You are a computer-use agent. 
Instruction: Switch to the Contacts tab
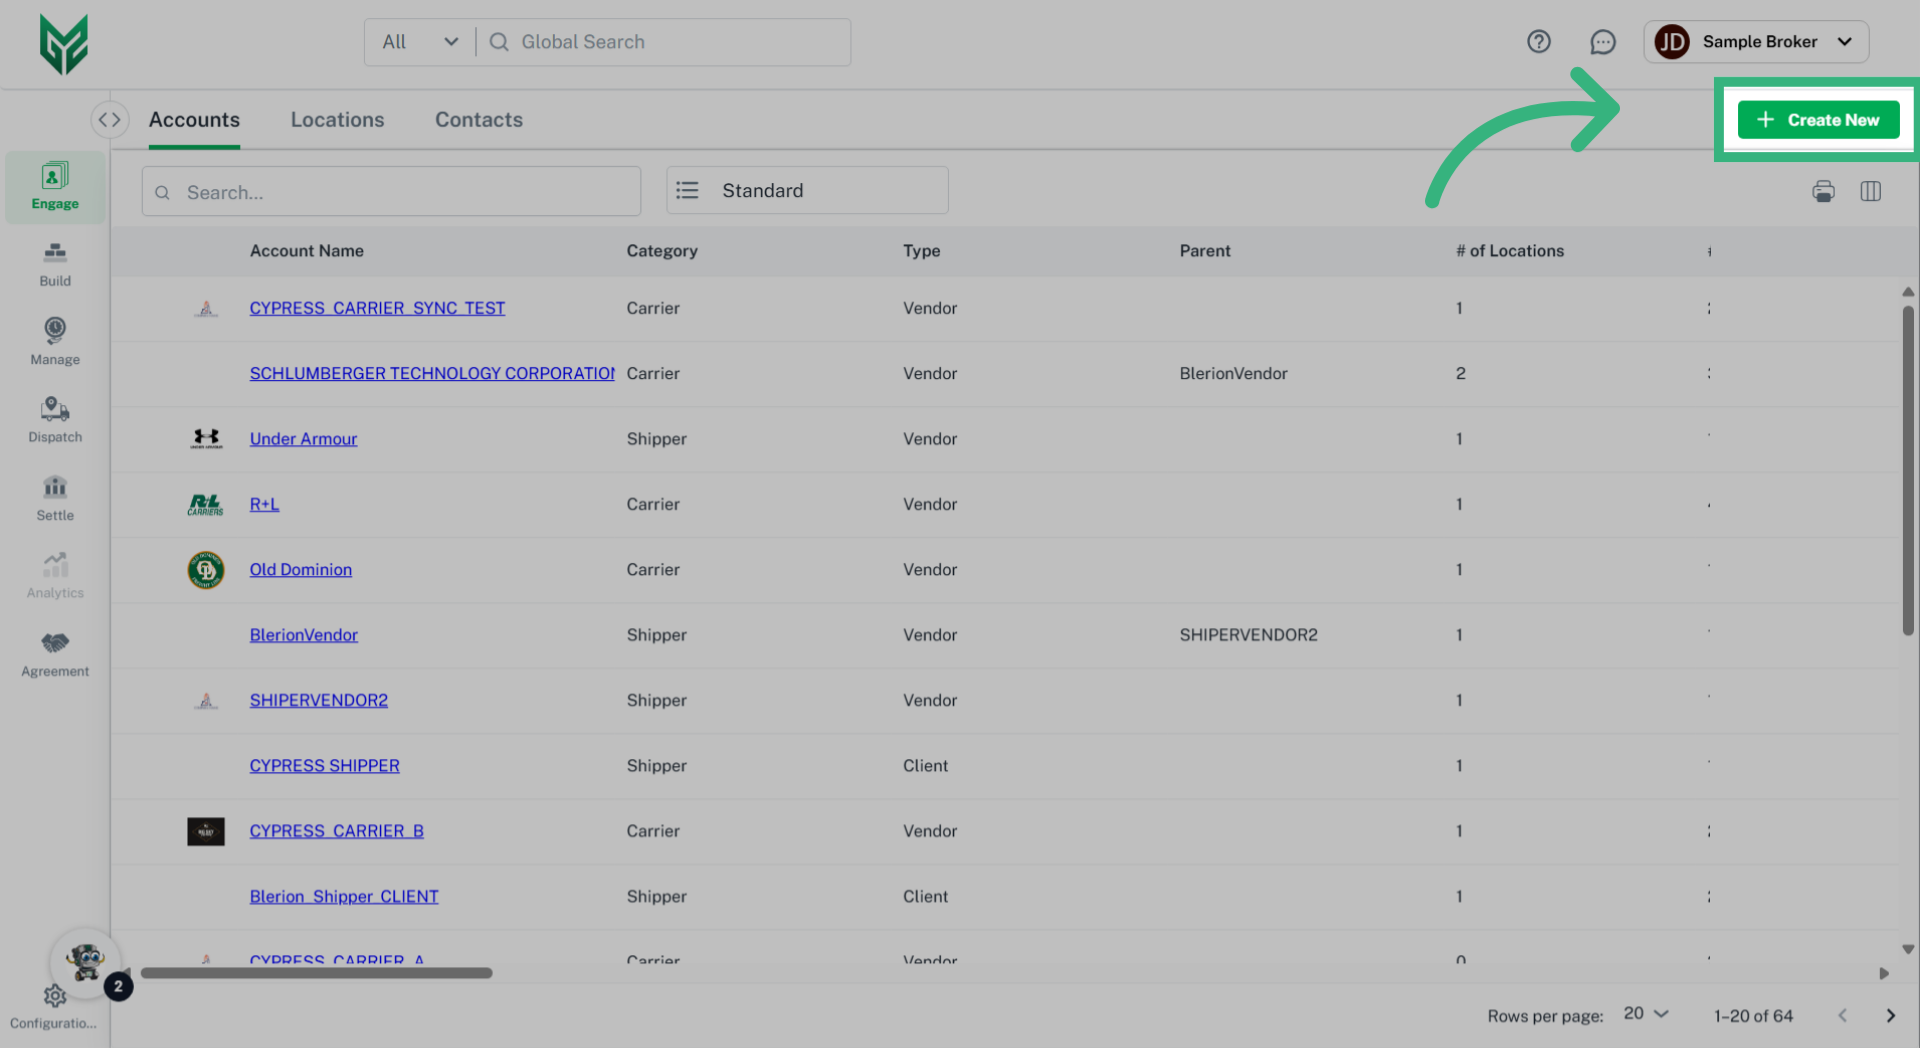(478, 120)
